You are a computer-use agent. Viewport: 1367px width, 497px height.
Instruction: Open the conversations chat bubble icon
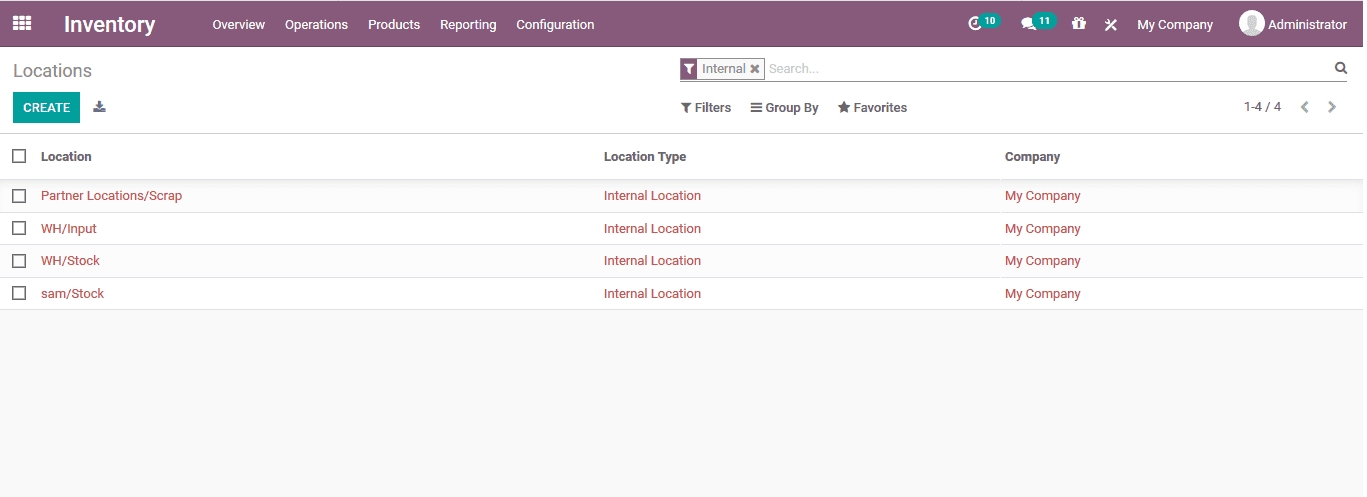[1028, 24]
